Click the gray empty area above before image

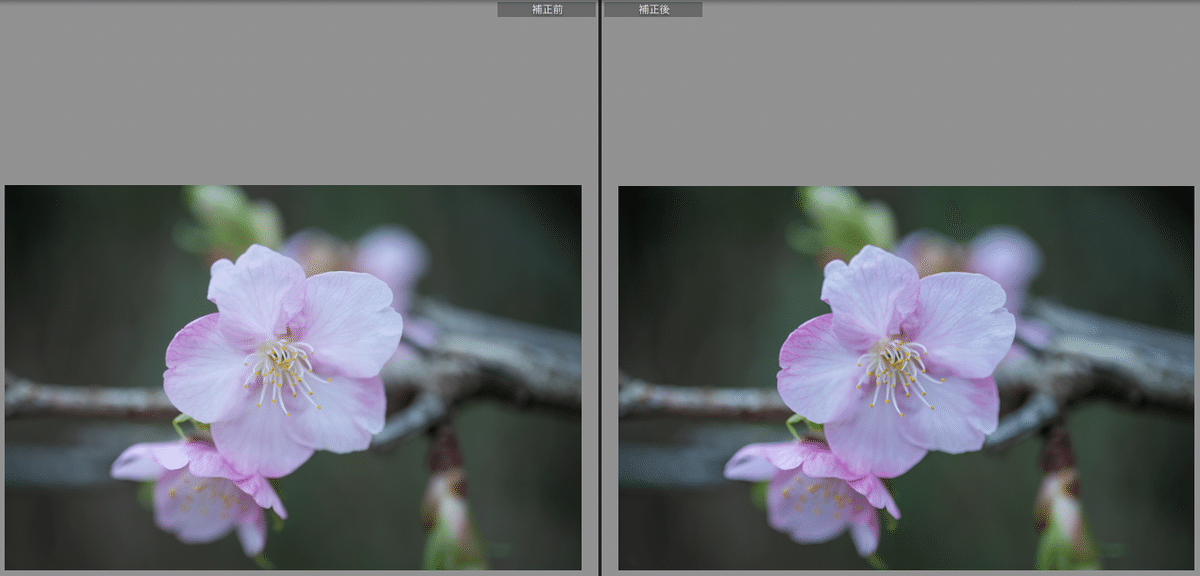[x=290, y=100]
